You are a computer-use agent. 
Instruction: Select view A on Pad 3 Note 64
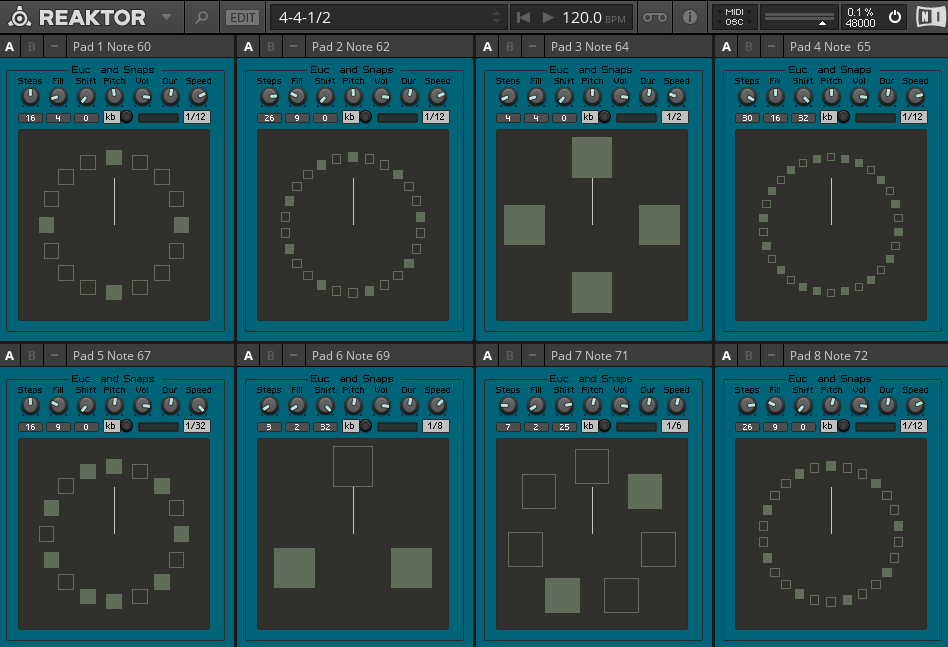click(487, 46)
